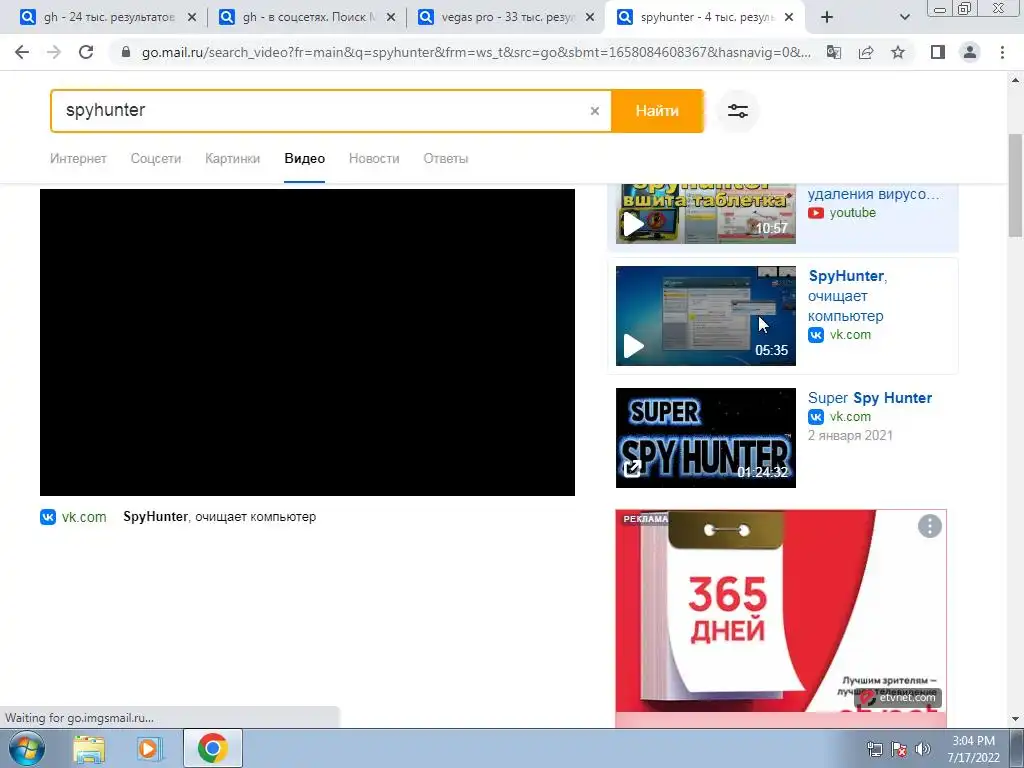This screenshot has height=768, width=1024.
Task: Open a new browser tab
Action: 827,17
